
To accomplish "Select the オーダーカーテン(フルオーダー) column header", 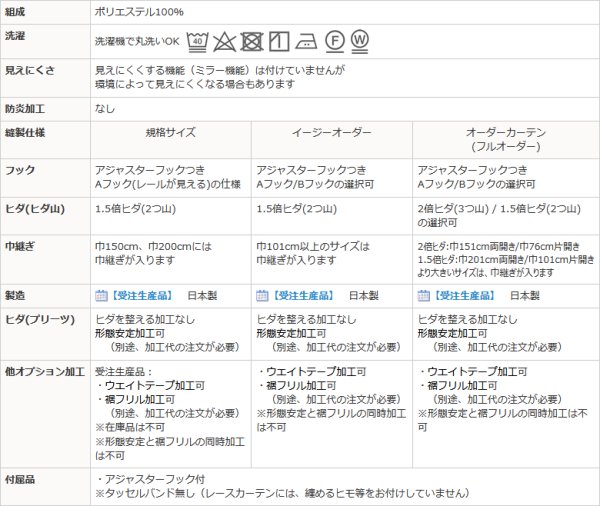I will [x=504, y=139].
